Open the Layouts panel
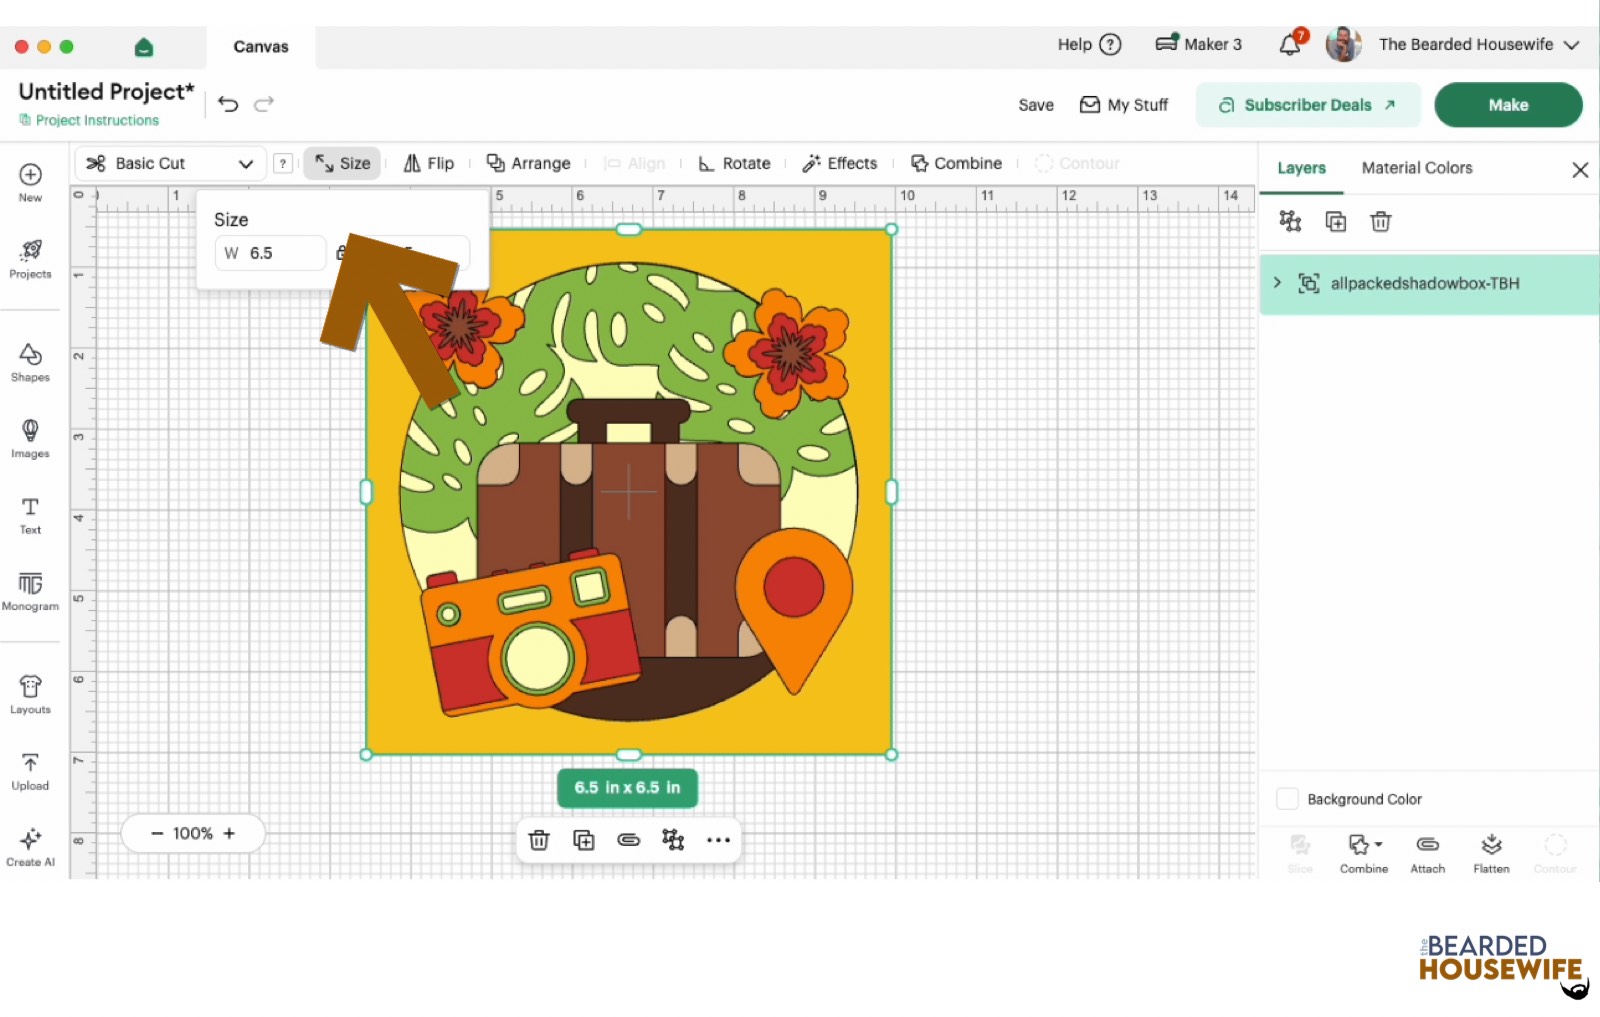This screenshot has width=1600, height=1017. 30,694
